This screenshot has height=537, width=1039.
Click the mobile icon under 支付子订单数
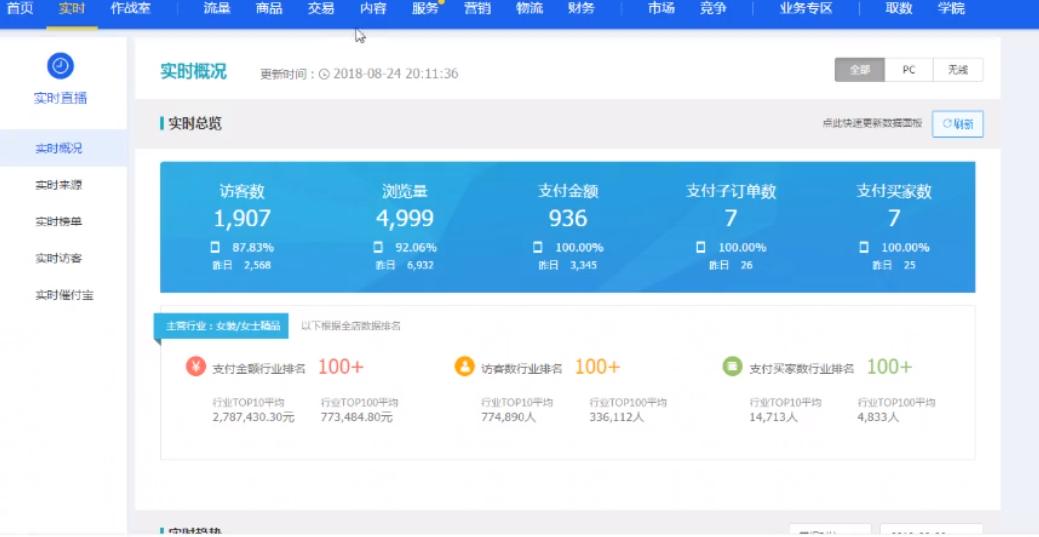pos(700,247)
